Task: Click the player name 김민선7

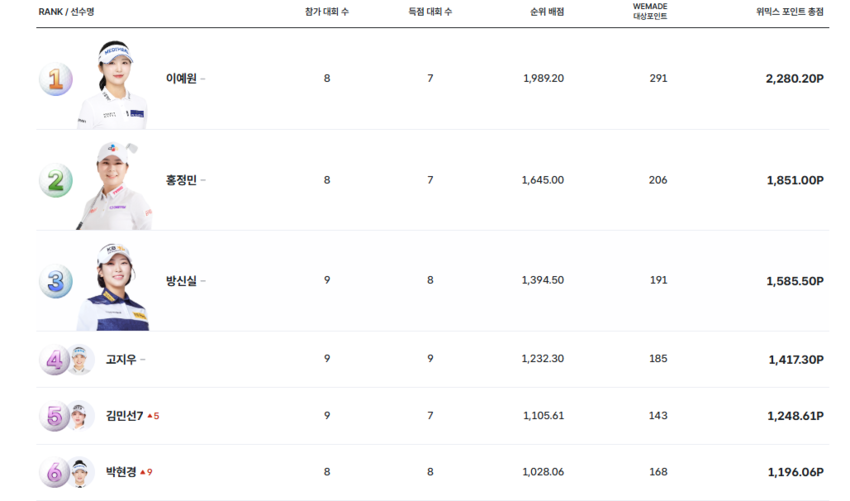Action: [x=124, y=415]
